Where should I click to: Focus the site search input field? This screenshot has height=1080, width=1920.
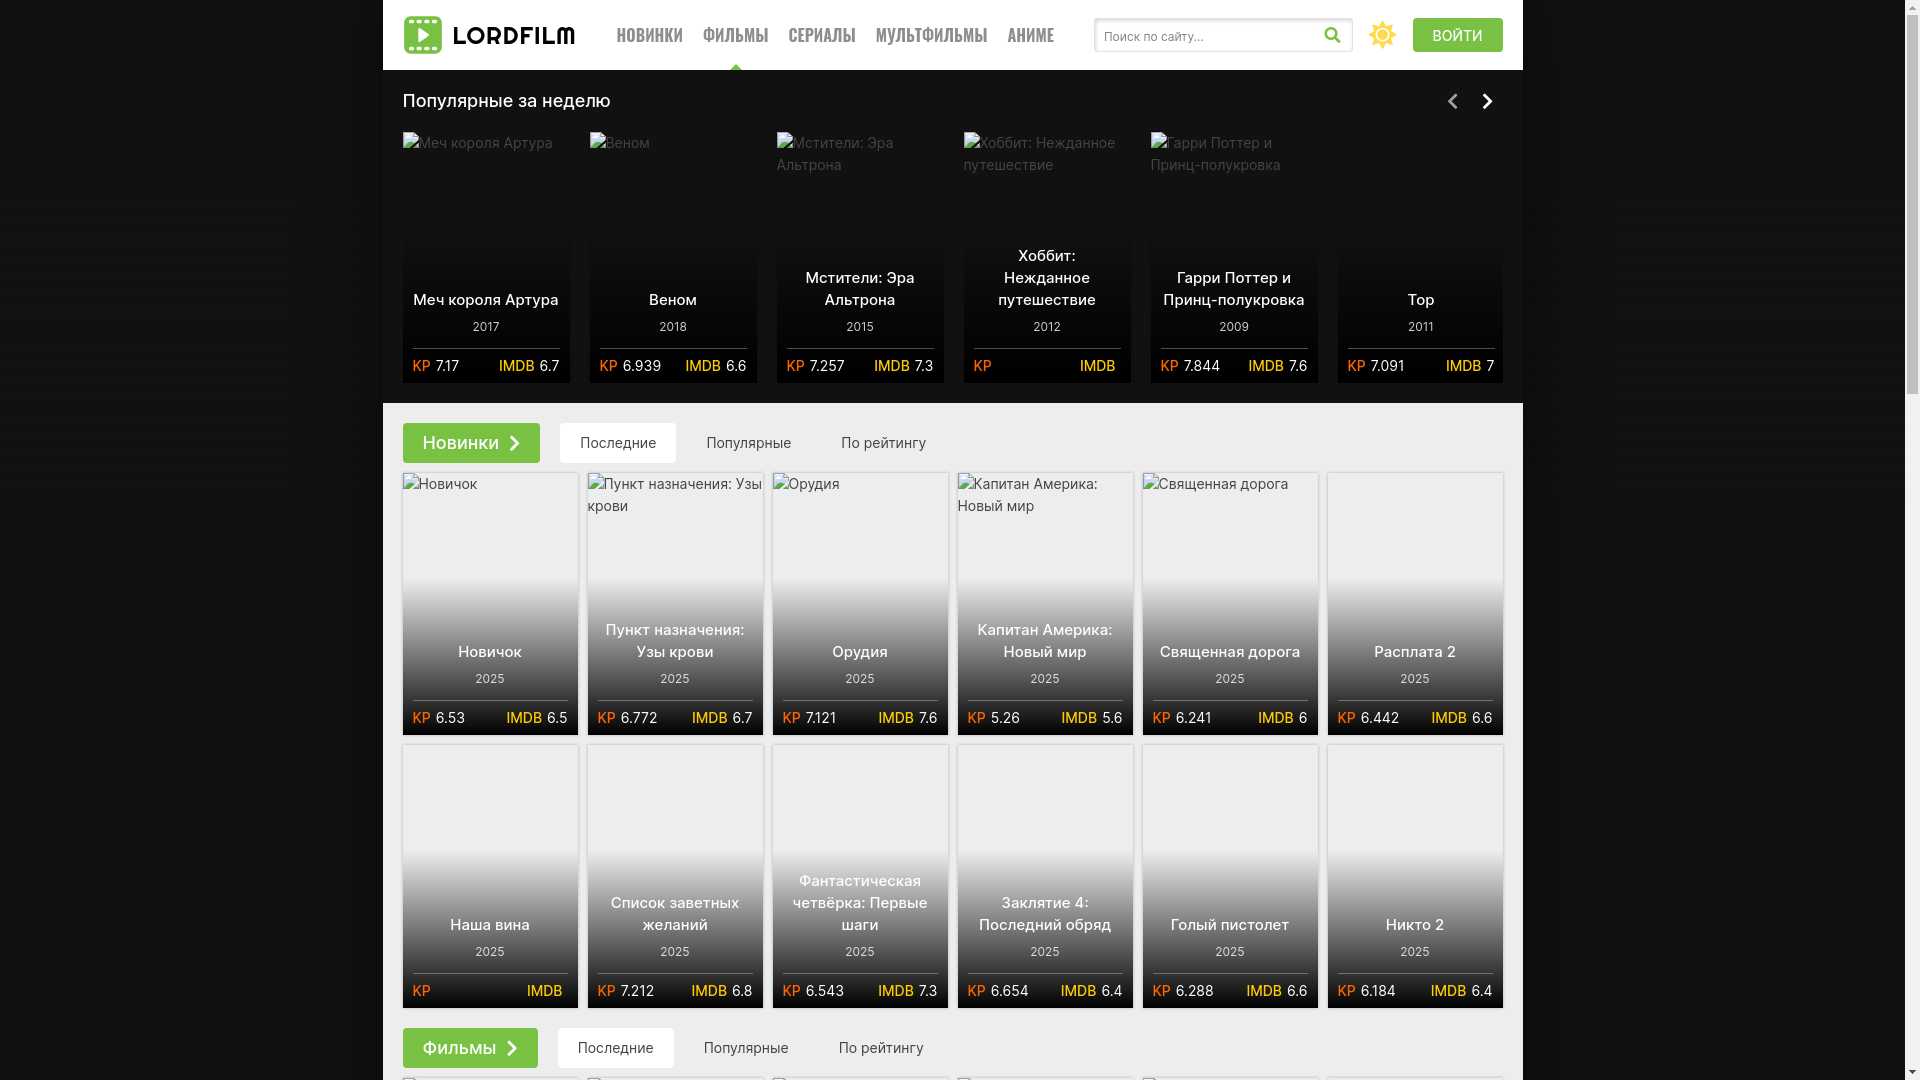click(x=1205, y=36)
